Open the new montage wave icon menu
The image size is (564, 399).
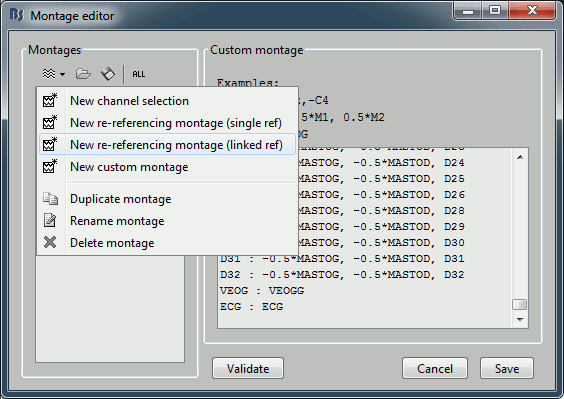pos(49,74)
